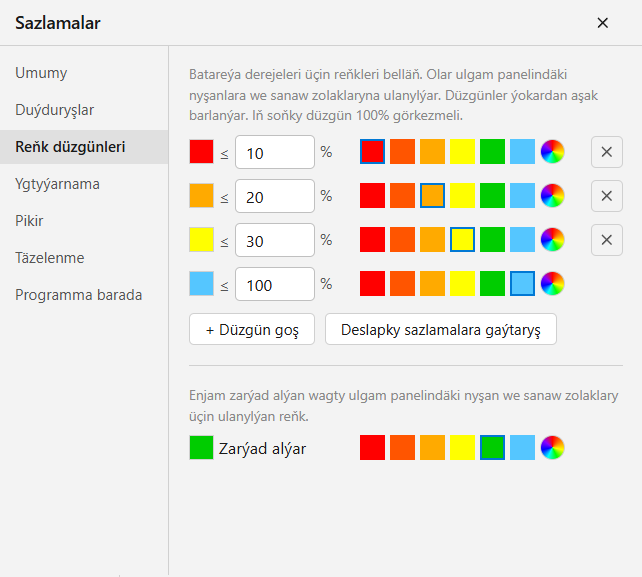
Task: Delete the 10% rule
Action: (x=607, y=152)
